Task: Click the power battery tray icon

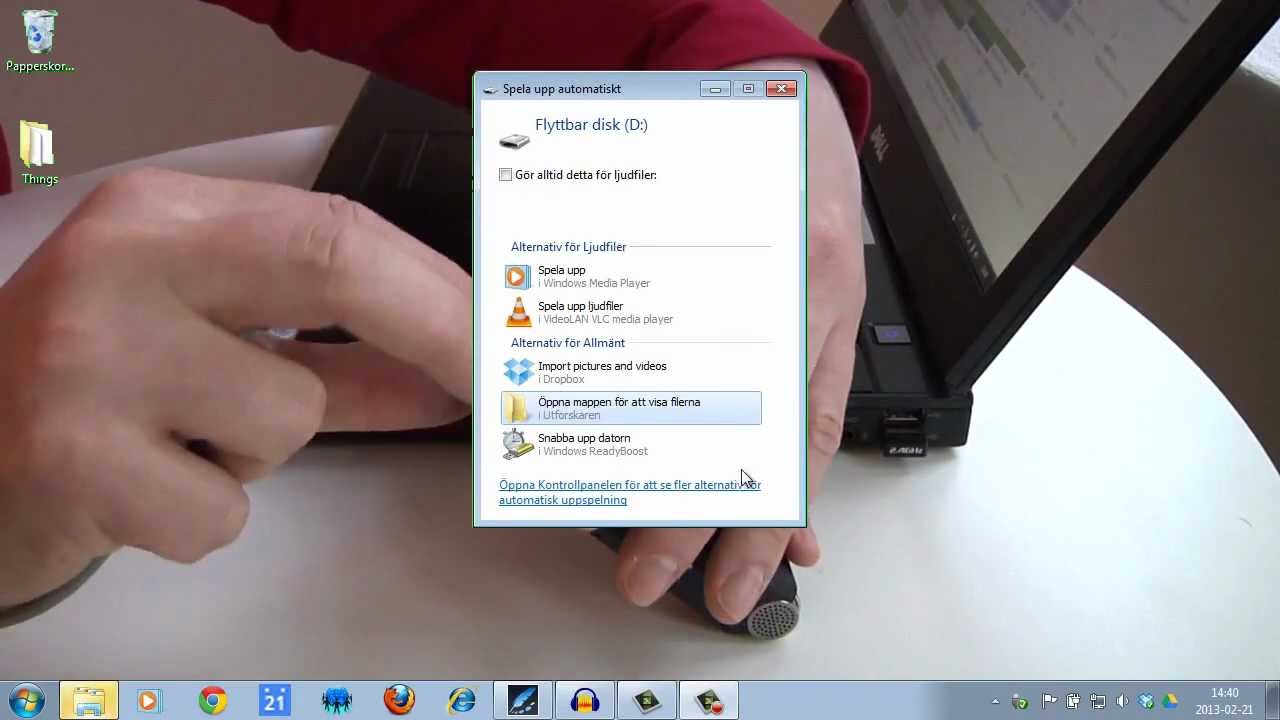Action: click(1073, 701)
